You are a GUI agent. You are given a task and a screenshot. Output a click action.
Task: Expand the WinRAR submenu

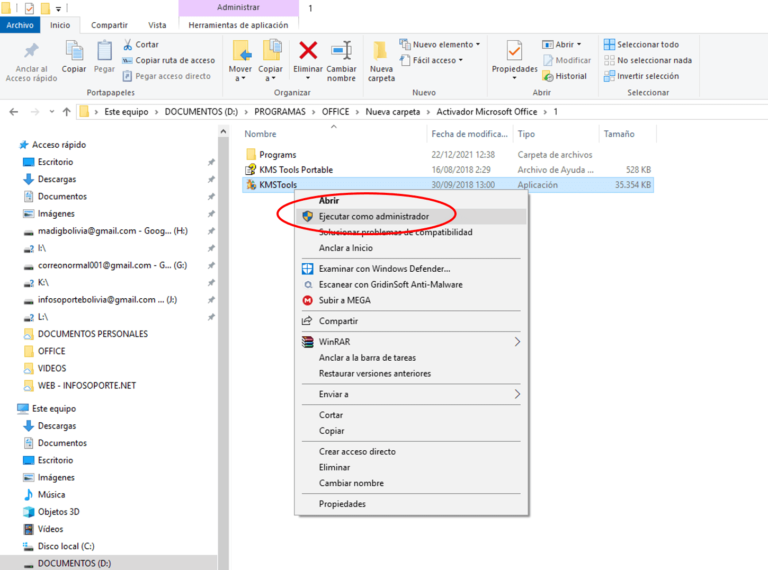410,342
